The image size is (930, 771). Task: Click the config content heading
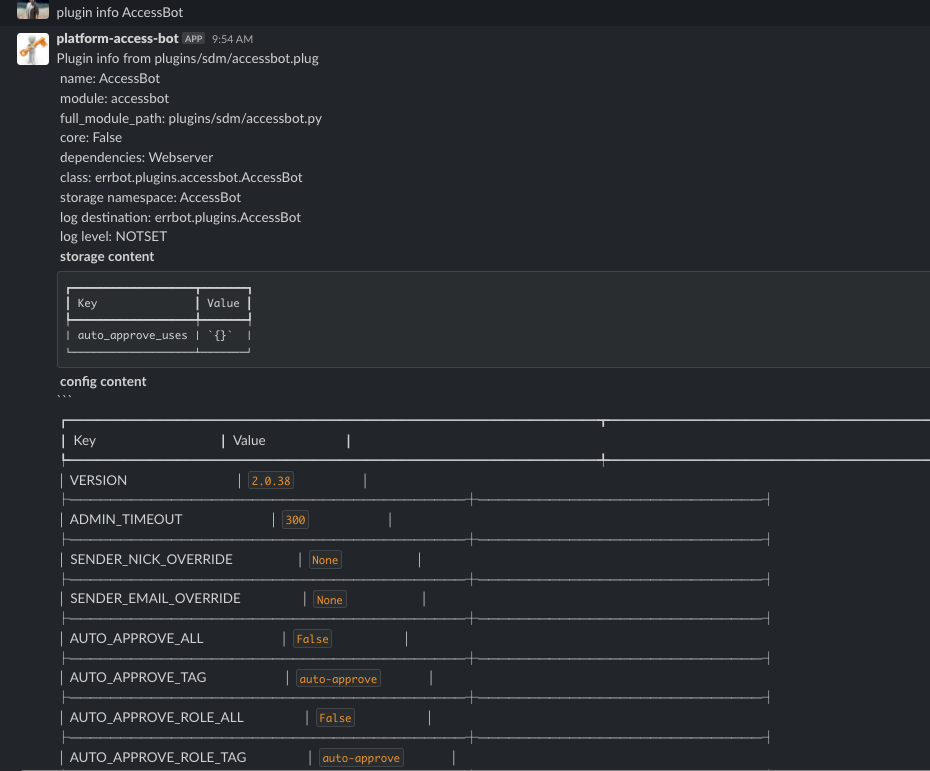click(x=103, y=381)
